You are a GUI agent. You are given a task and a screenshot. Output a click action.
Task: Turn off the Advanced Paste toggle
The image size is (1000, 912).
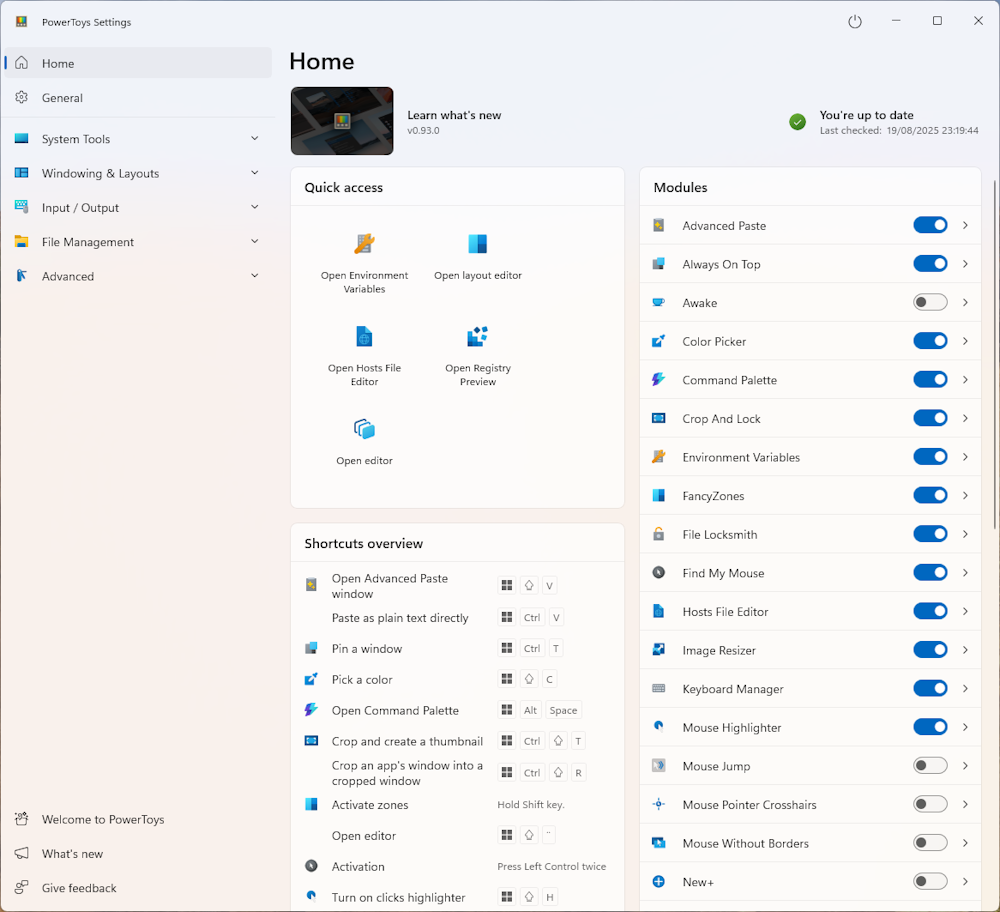[930, 225]
